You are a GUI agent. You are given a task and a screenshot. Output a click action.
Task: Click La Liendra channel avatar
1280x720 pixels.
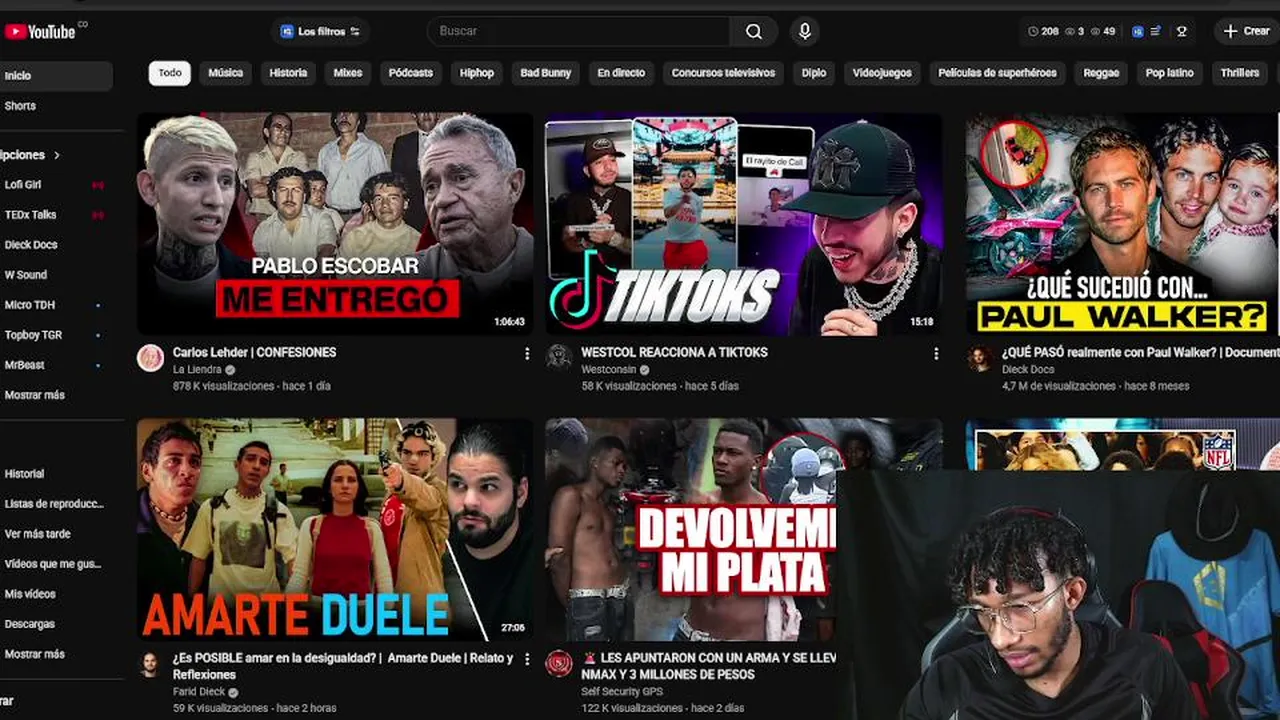150,358
